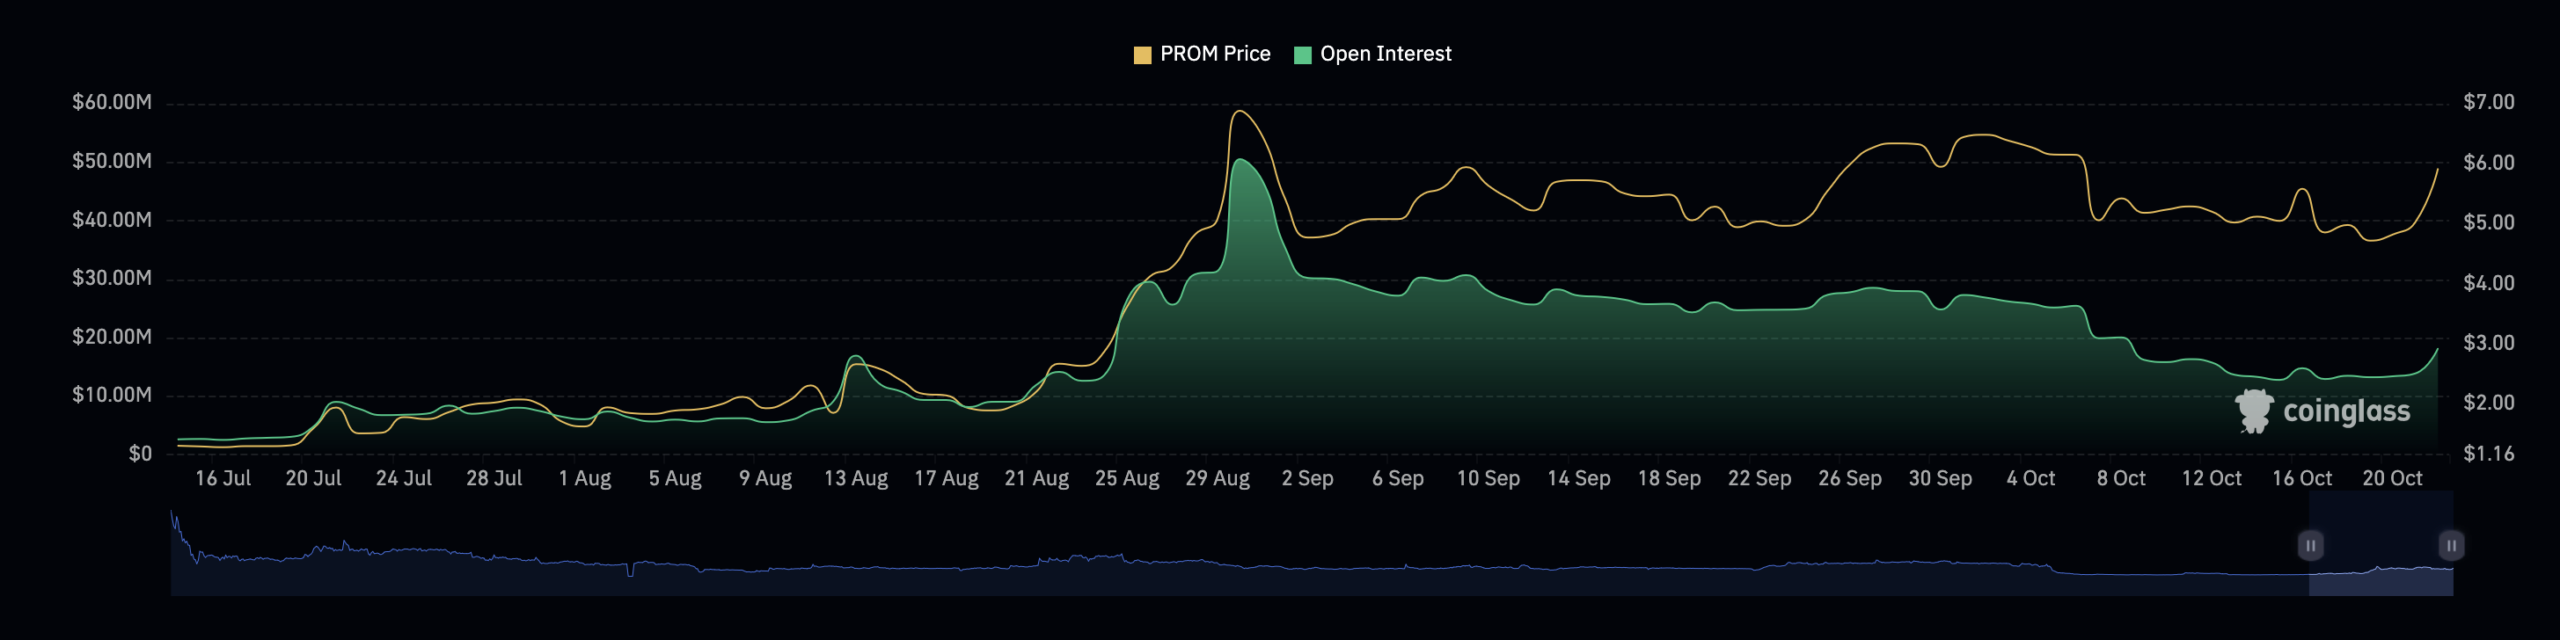Click the '28 Jul' date axis label

(494, 479)
